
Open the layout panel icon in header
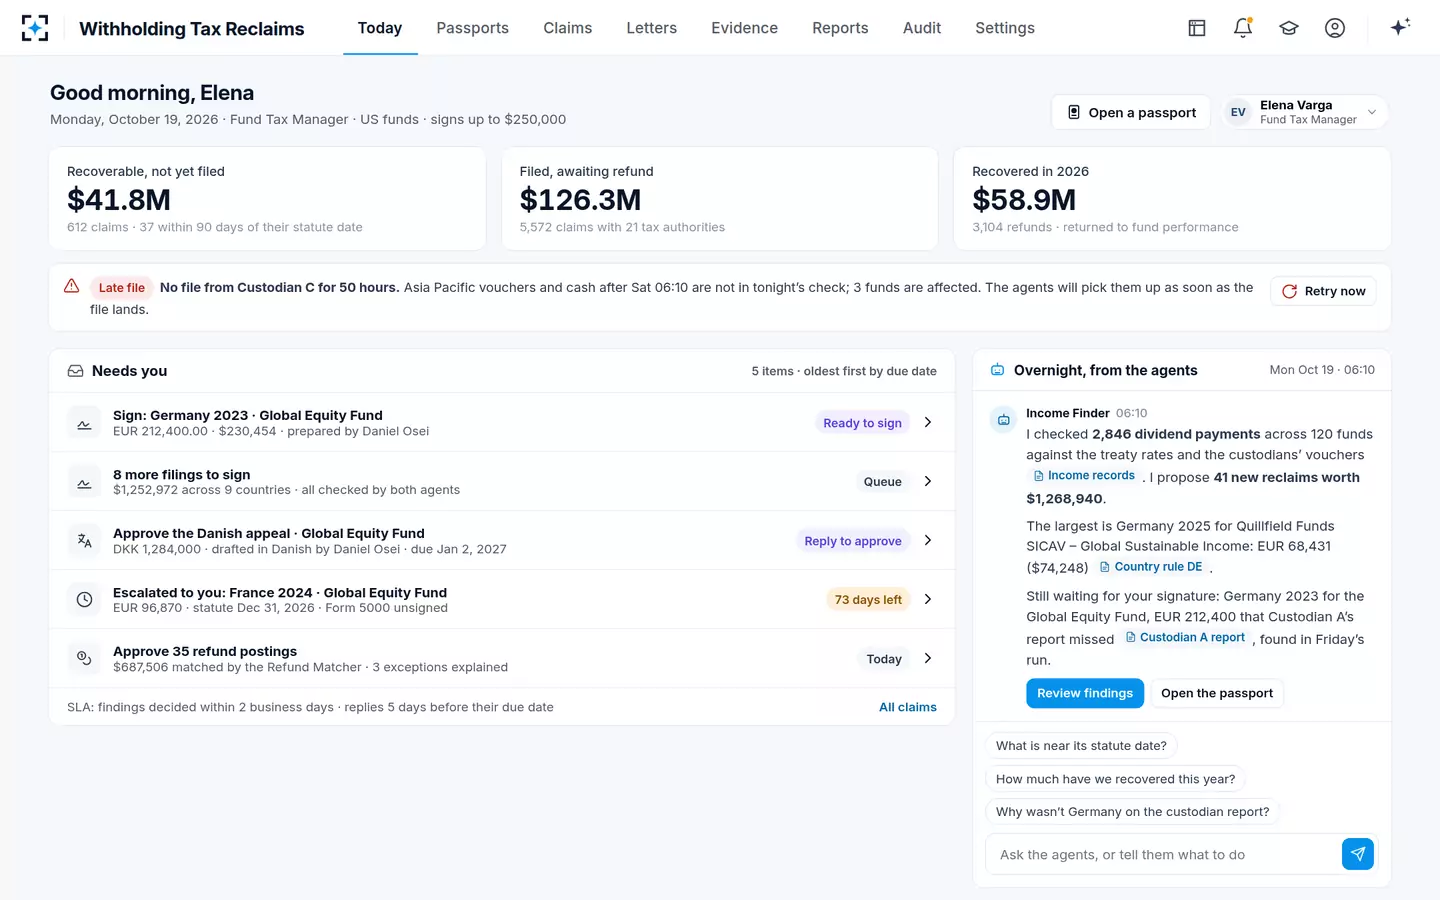pos(1197,28)
